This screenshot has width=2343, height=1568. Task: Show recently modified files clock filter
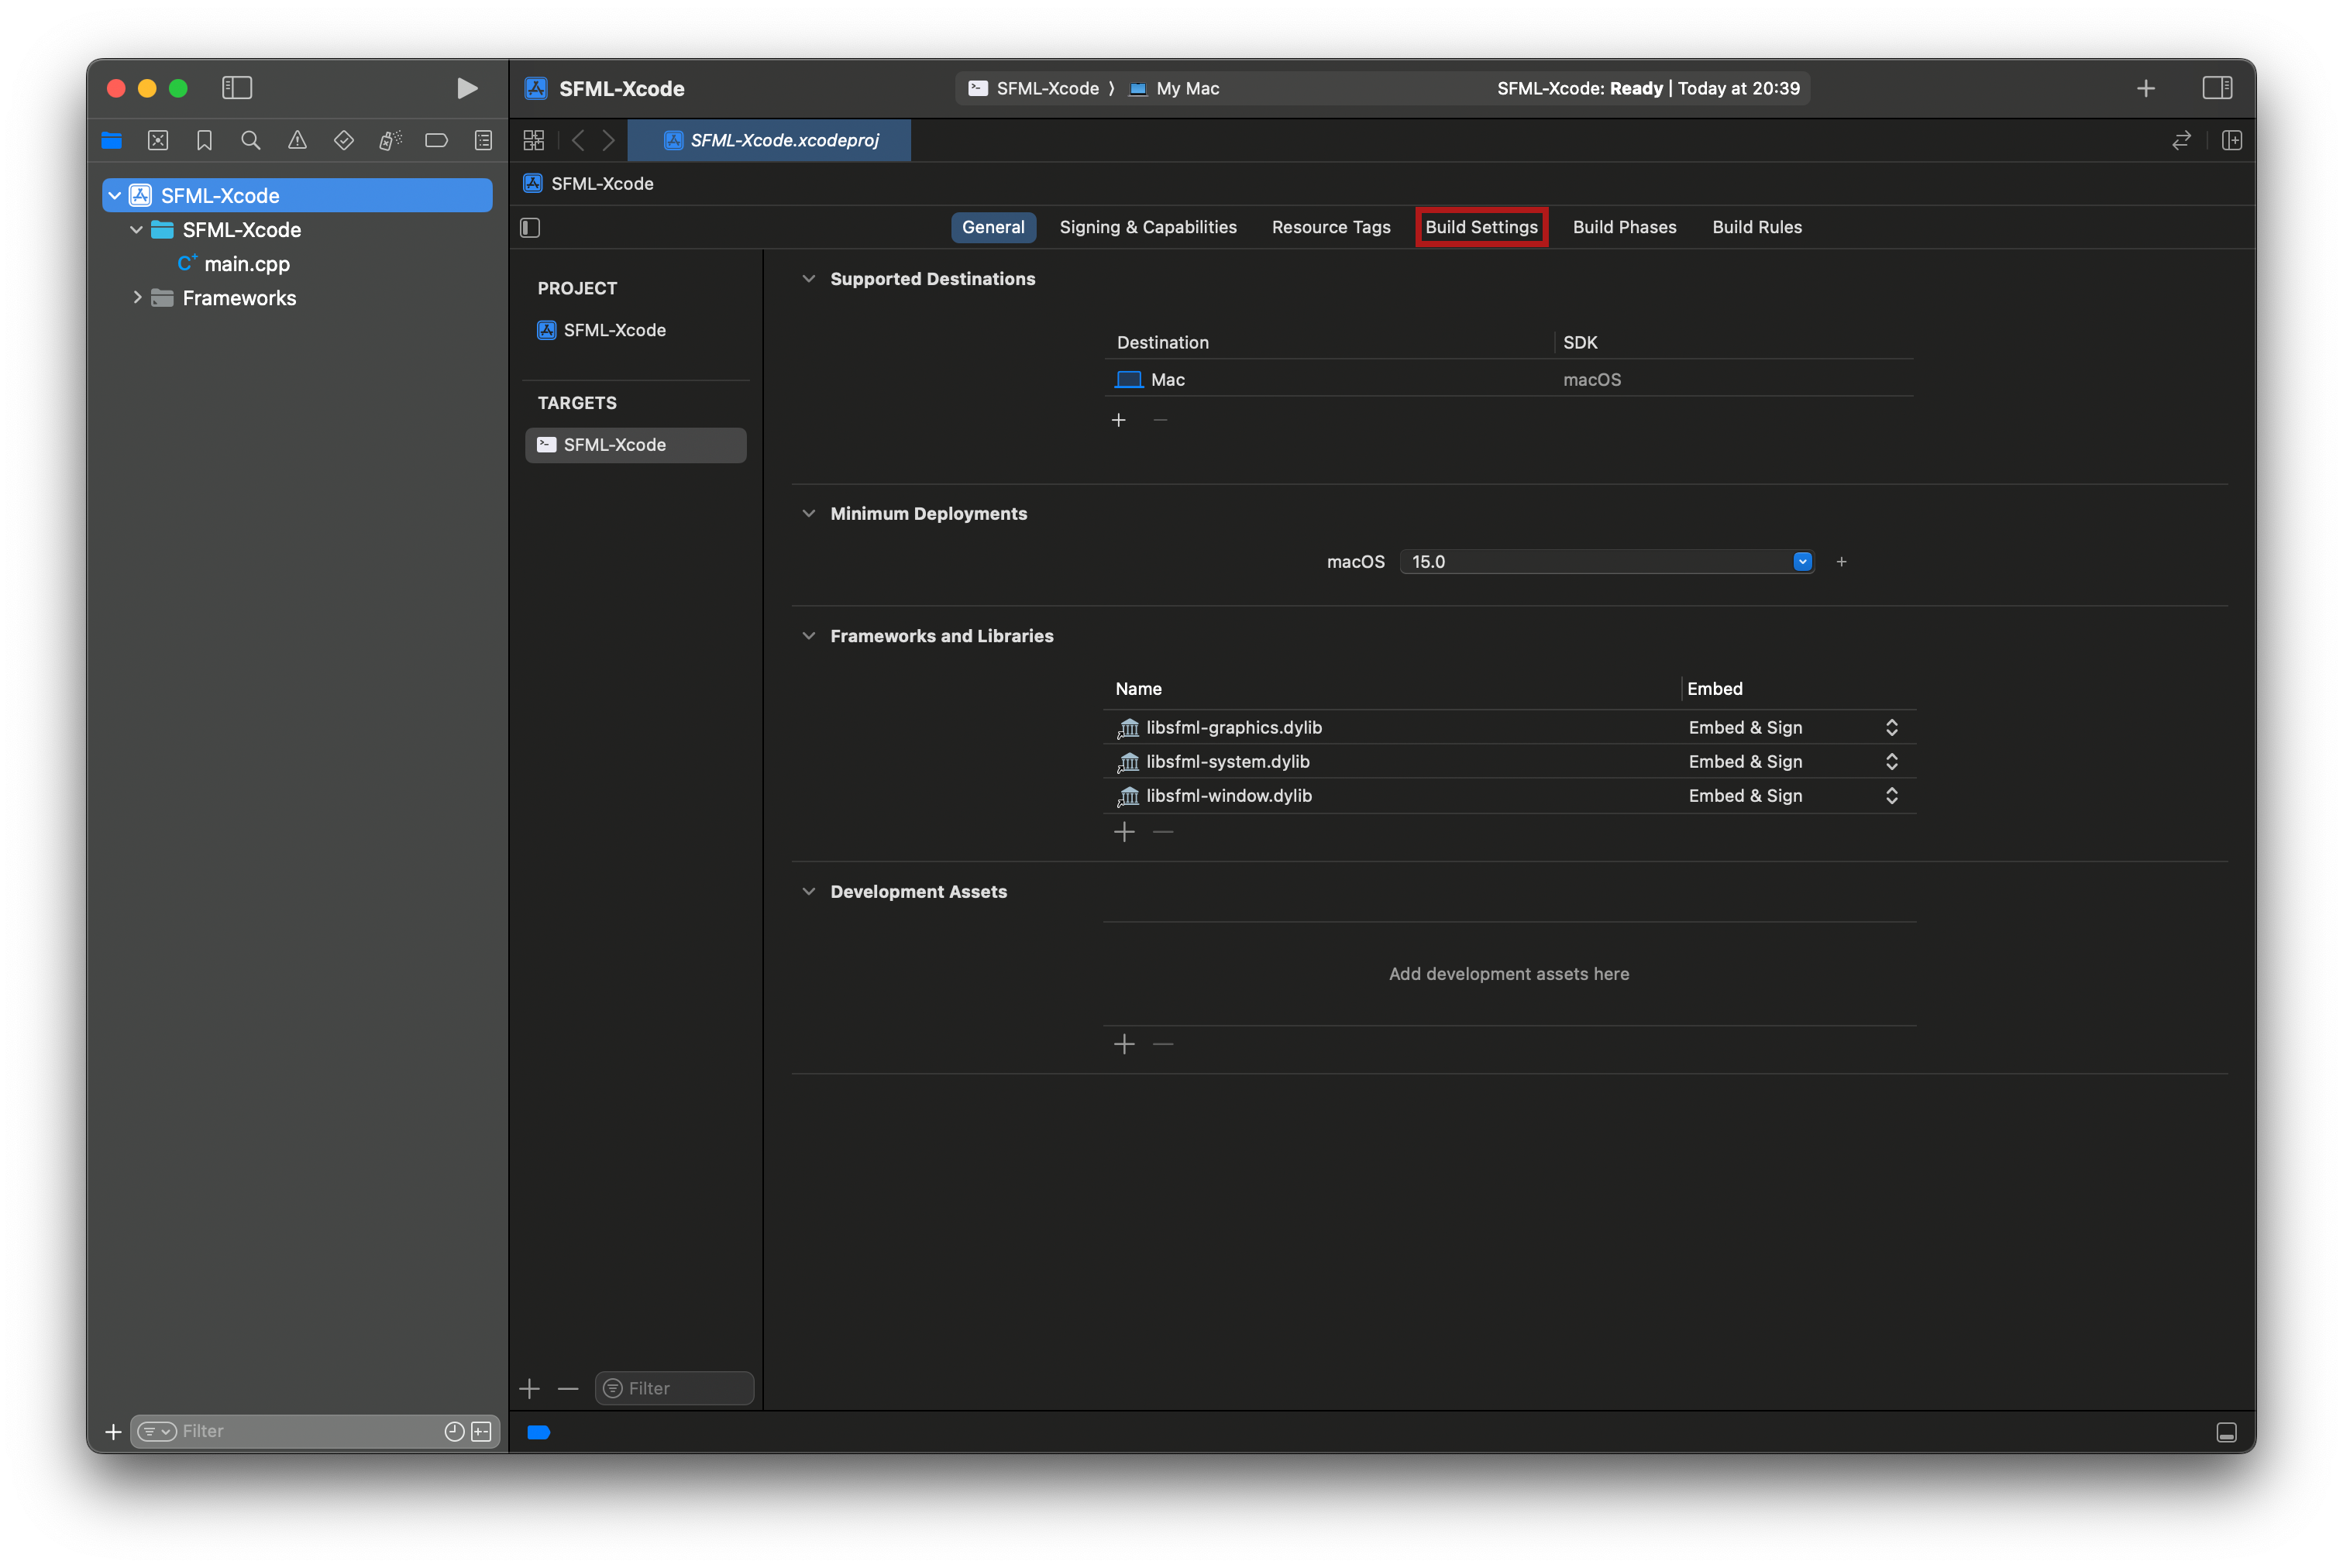click(x=454, y=1432)
